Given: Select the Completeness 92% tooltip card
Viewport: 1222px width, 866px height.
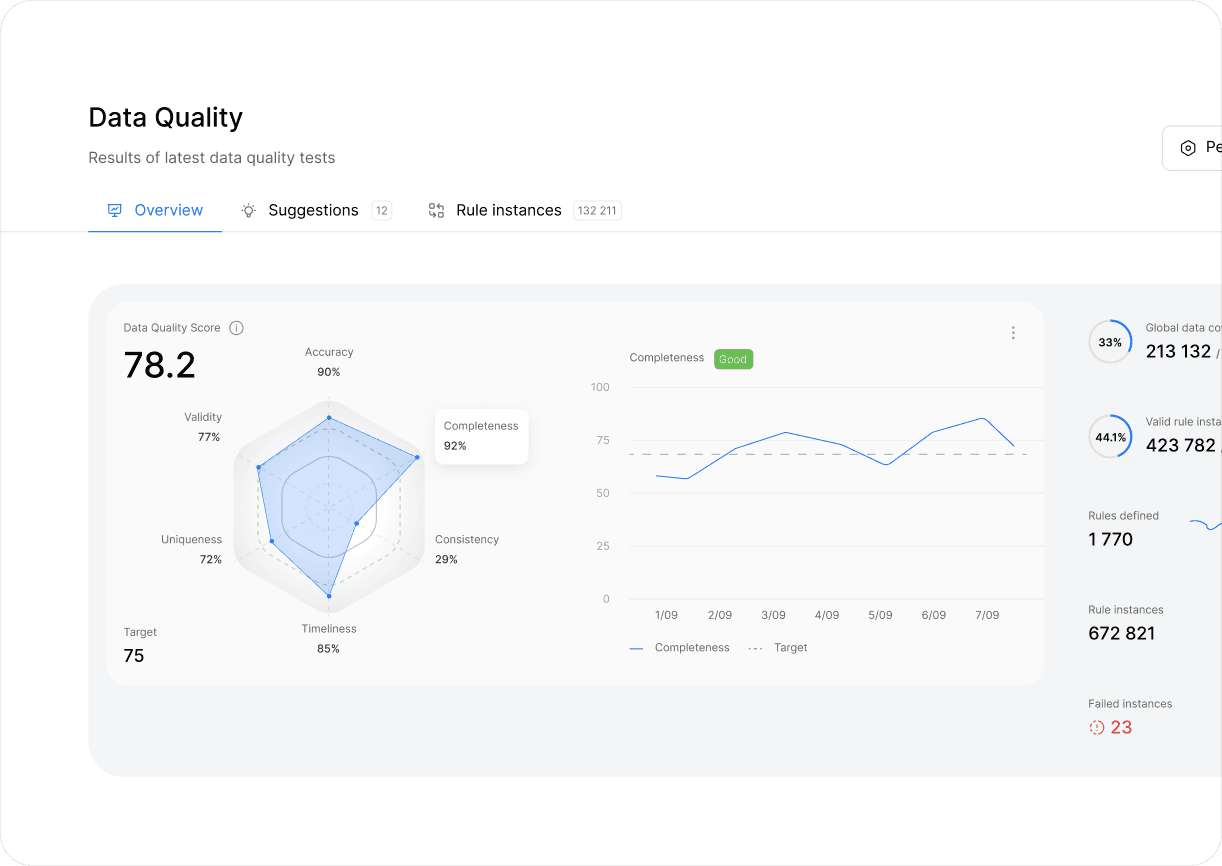Looking at the screenshot, I should pyautogui.click(x=481, y=436).
